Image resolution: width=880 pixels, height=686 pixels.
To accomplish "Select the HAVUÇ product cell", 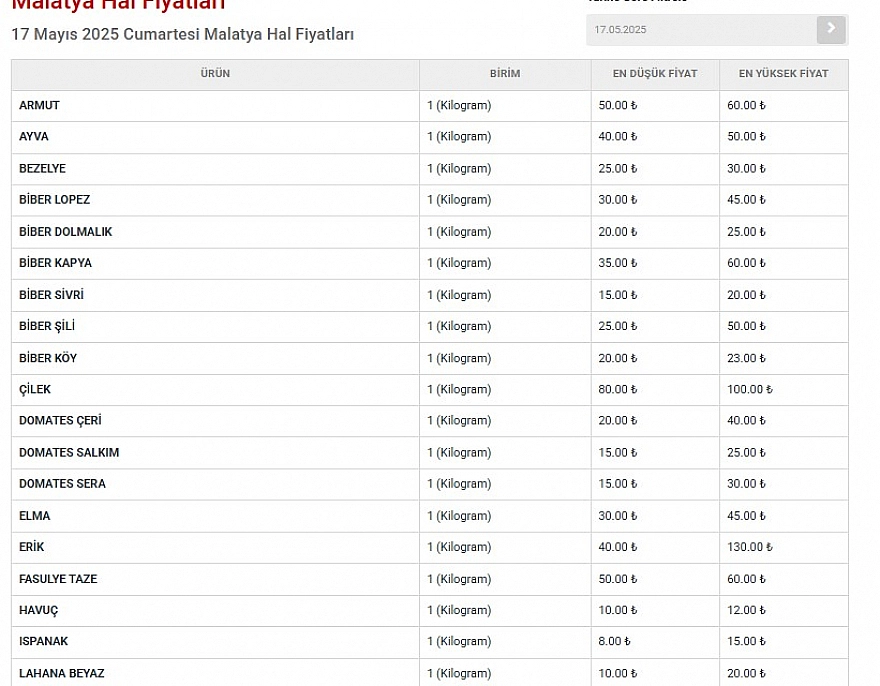I will point(215,610).
